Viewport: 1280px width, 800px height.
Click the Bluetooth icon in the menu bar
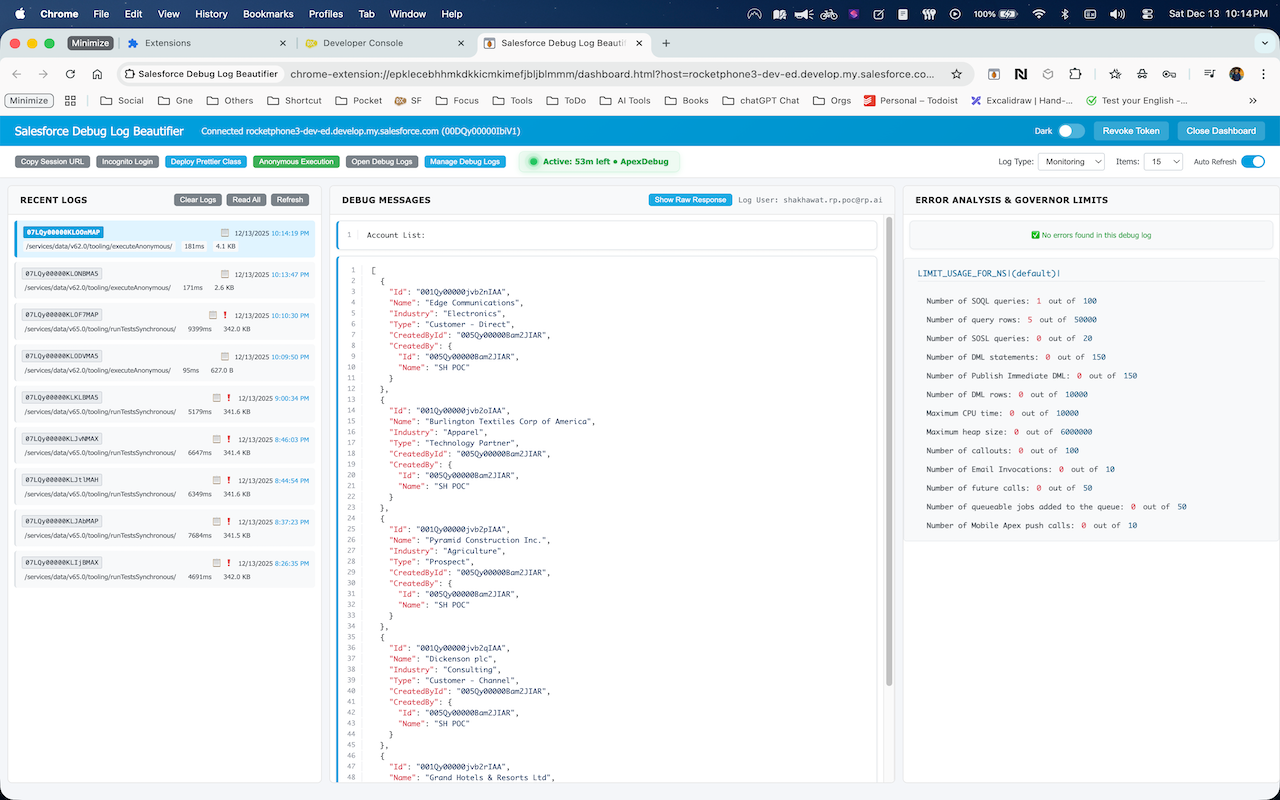click(x=1063, y=14)
